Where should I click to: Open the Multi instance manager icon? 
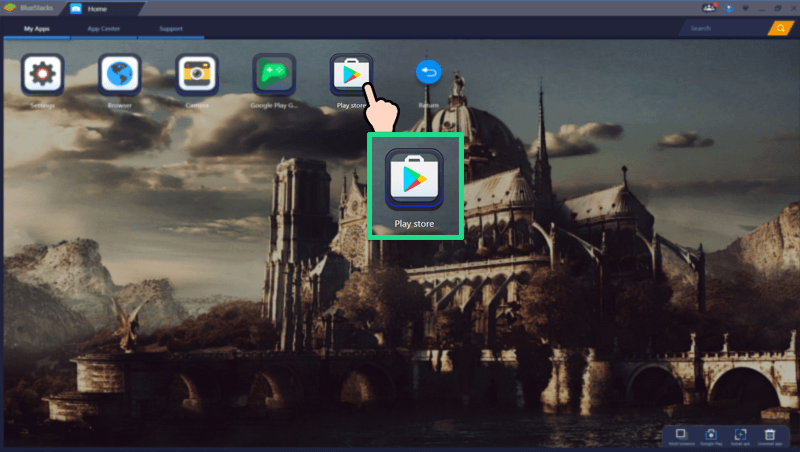(681, 435)
